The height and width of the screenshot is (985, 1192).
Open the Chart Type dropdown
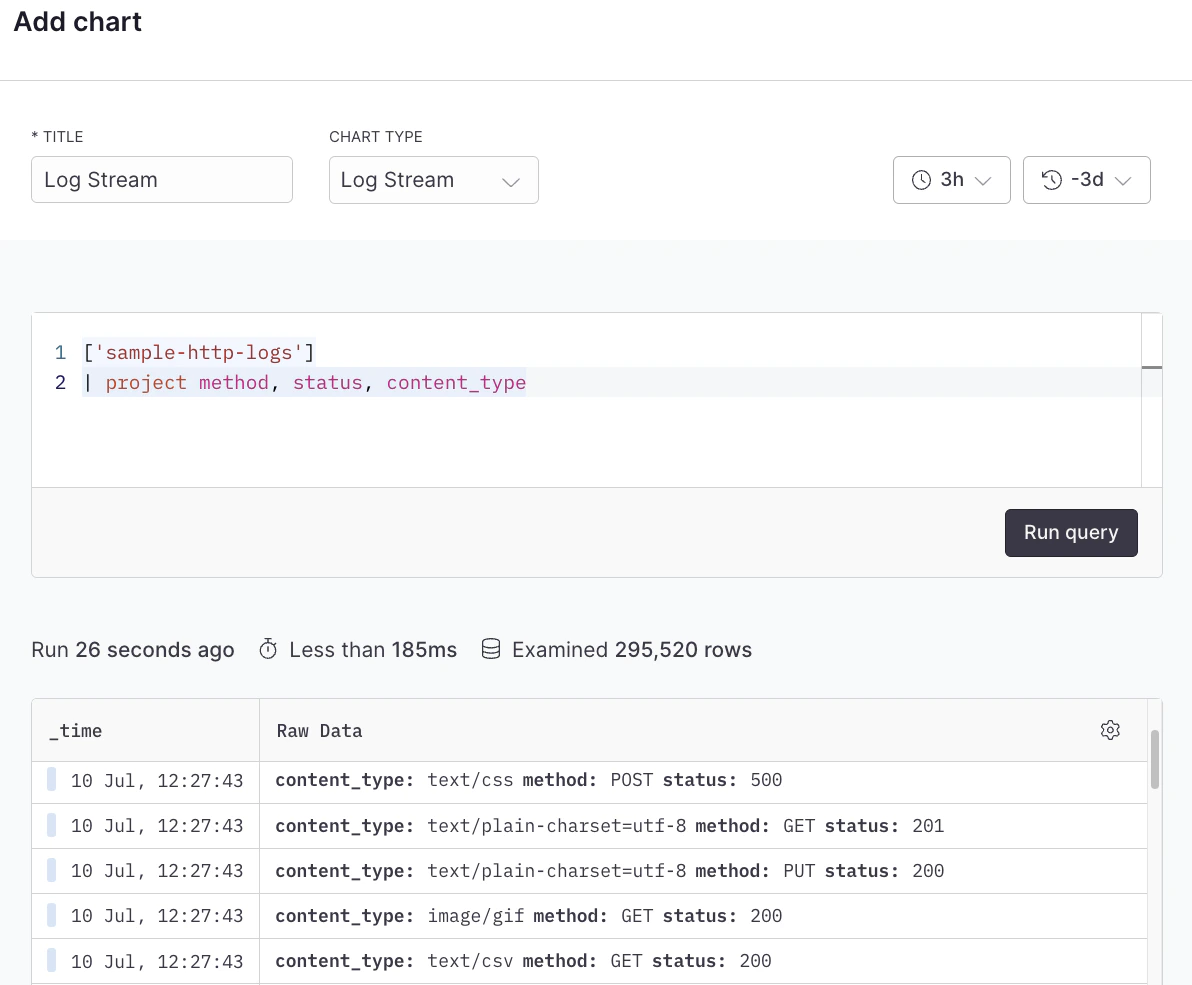click(x=434, y=180)
